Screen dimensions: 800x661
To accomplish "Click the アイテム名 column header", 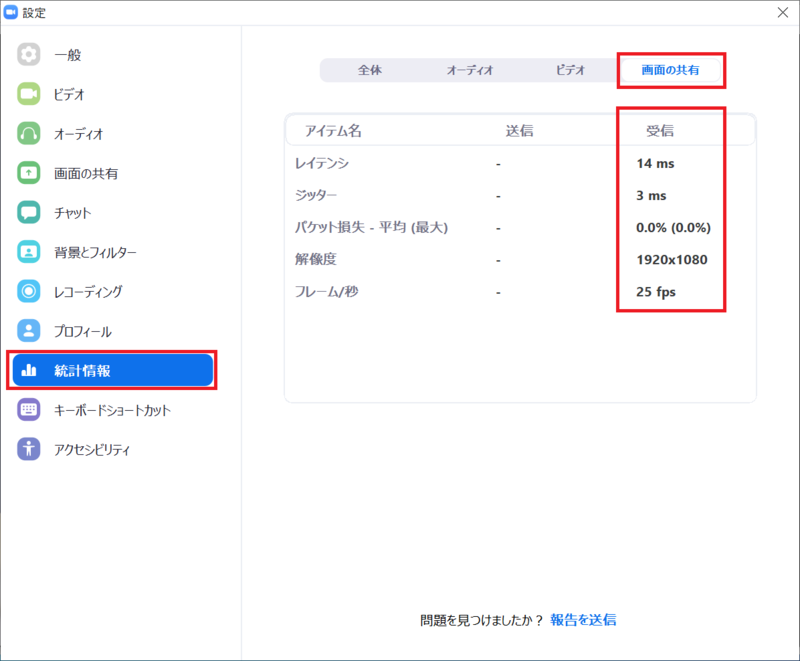I will pos(333,131).
